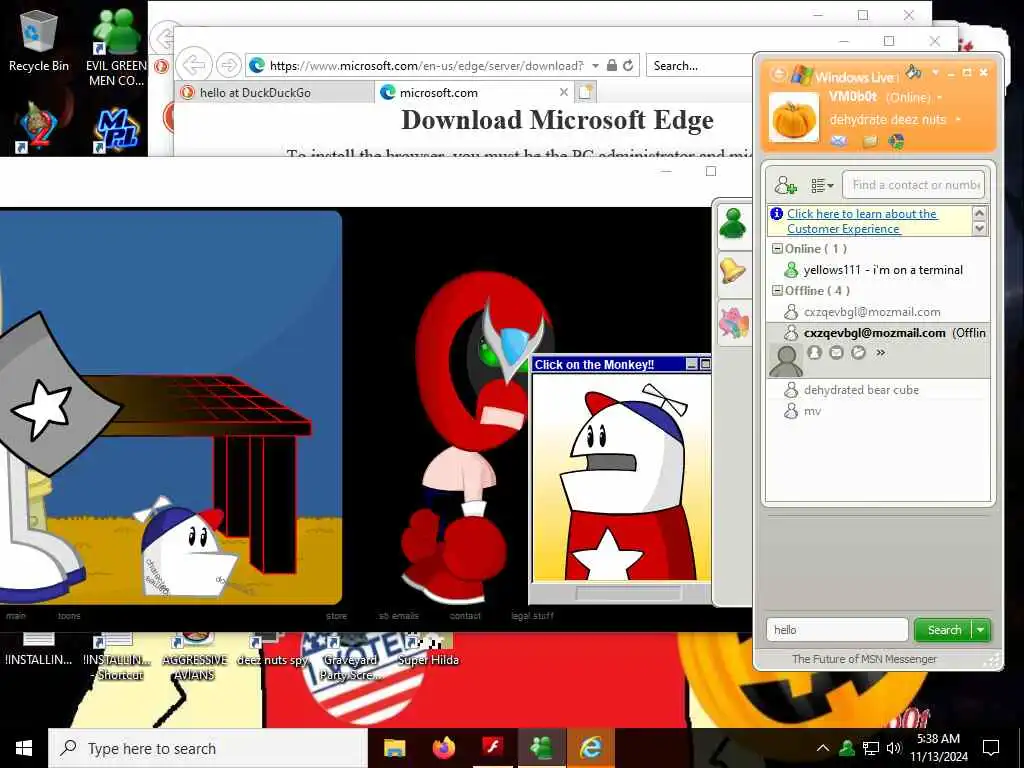Click the send e-mail icon under the selected contact
Image resolution: width=1024 pixels, height=768 pixels.
pyautogui.click(x=837, y=353)
